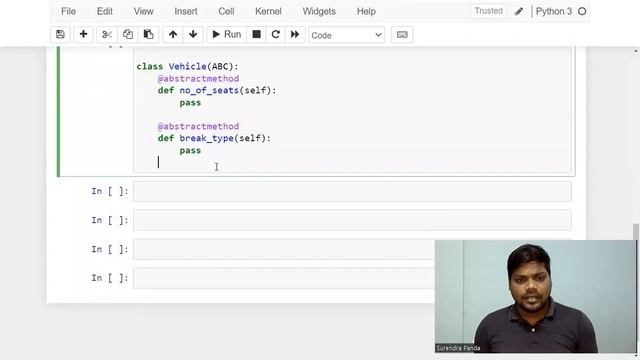Open the Kernel menu

[x=268, y=11]
